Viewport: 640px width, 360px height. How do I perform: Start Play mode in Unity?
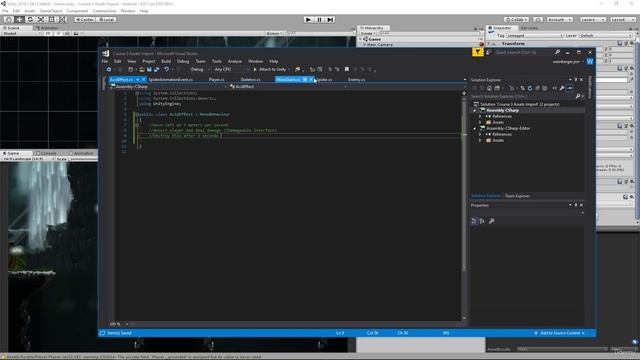click(309, 19)
